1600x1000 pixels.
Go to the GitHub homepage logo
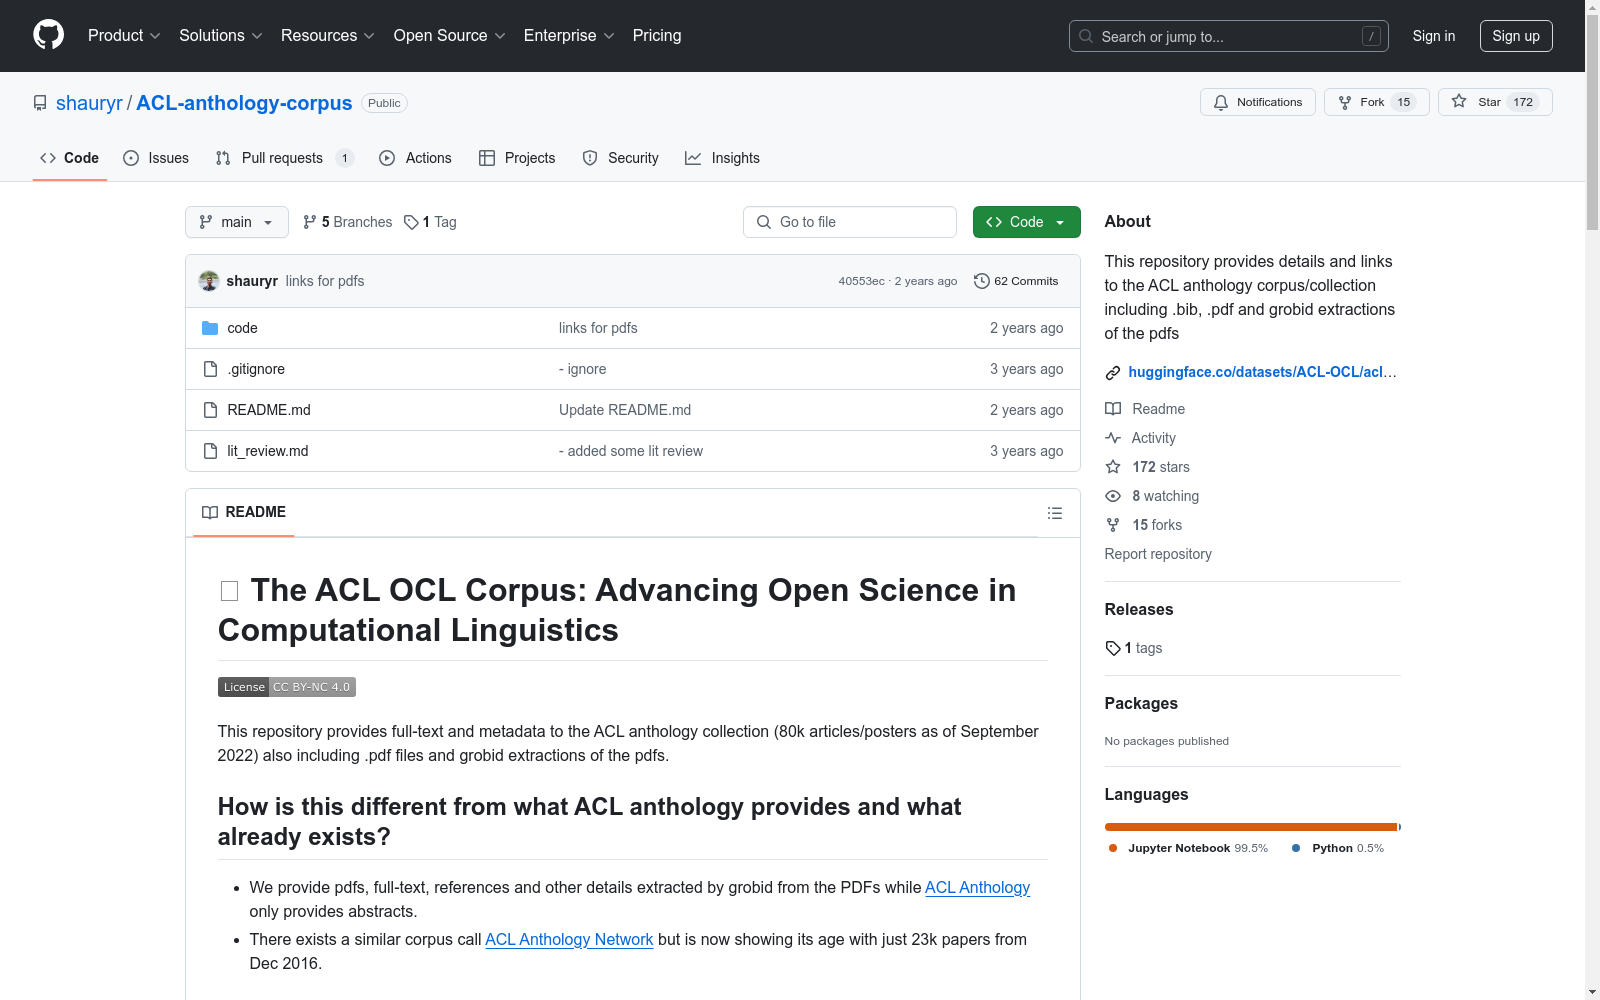[48, 35]
